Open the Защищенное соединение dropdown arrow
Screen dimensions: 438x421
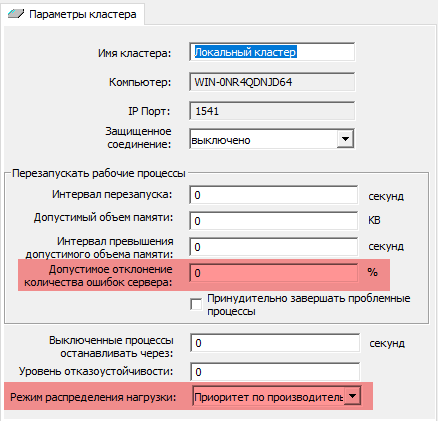click(345, 139)
